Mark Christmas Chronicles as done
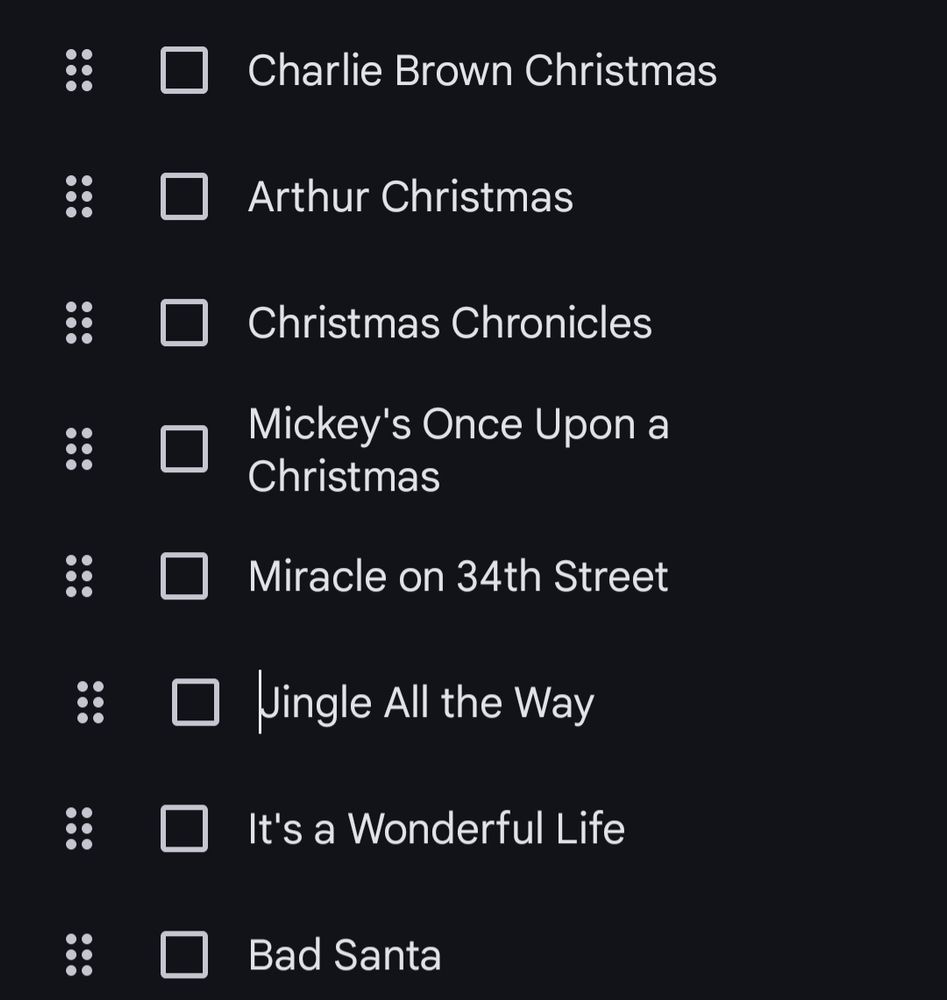 (184, 323)
